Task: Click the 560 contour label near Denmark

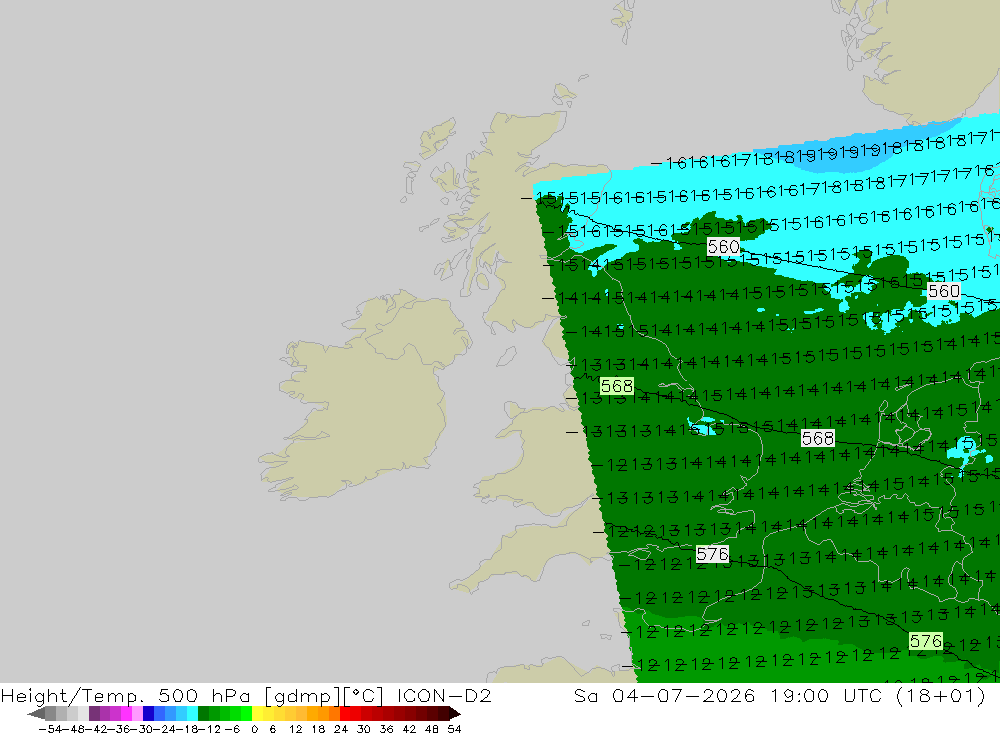Action: (x=943, y=292)
